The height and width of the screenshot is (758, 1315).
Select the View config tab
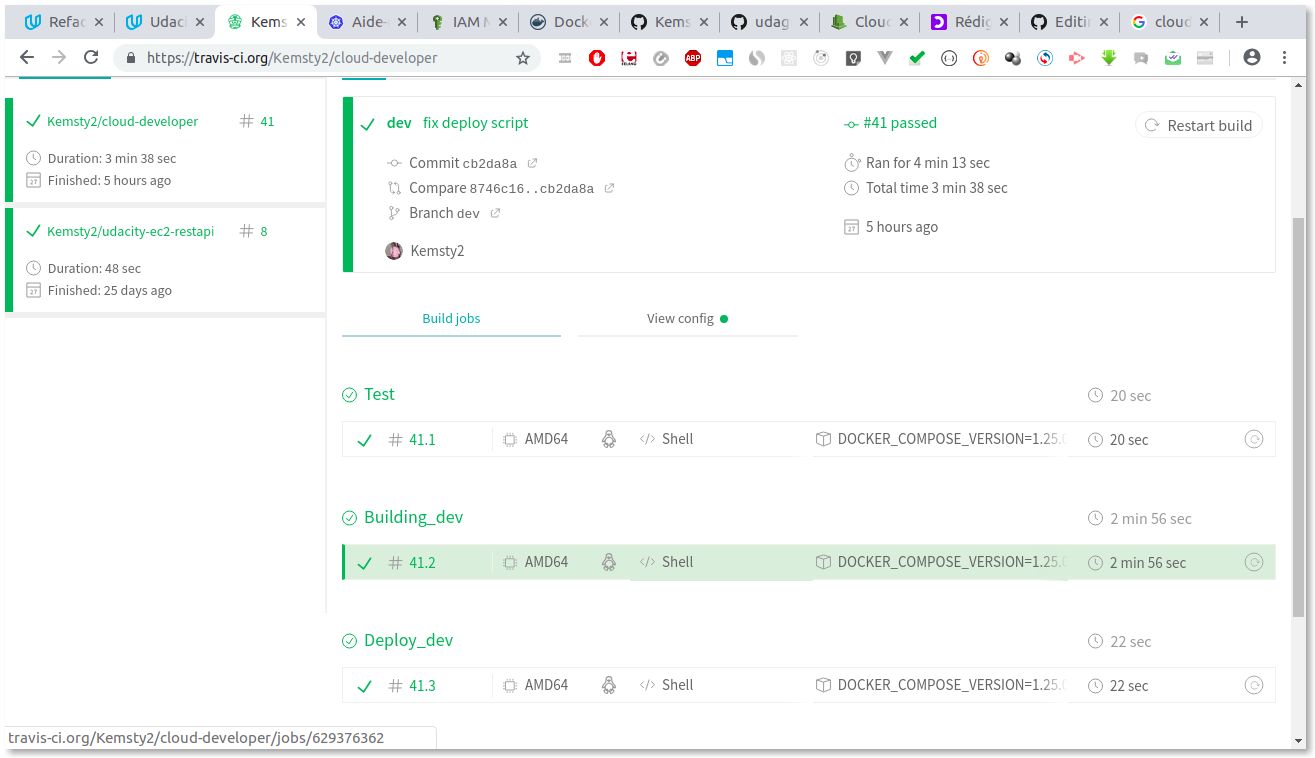click(687, 319)
